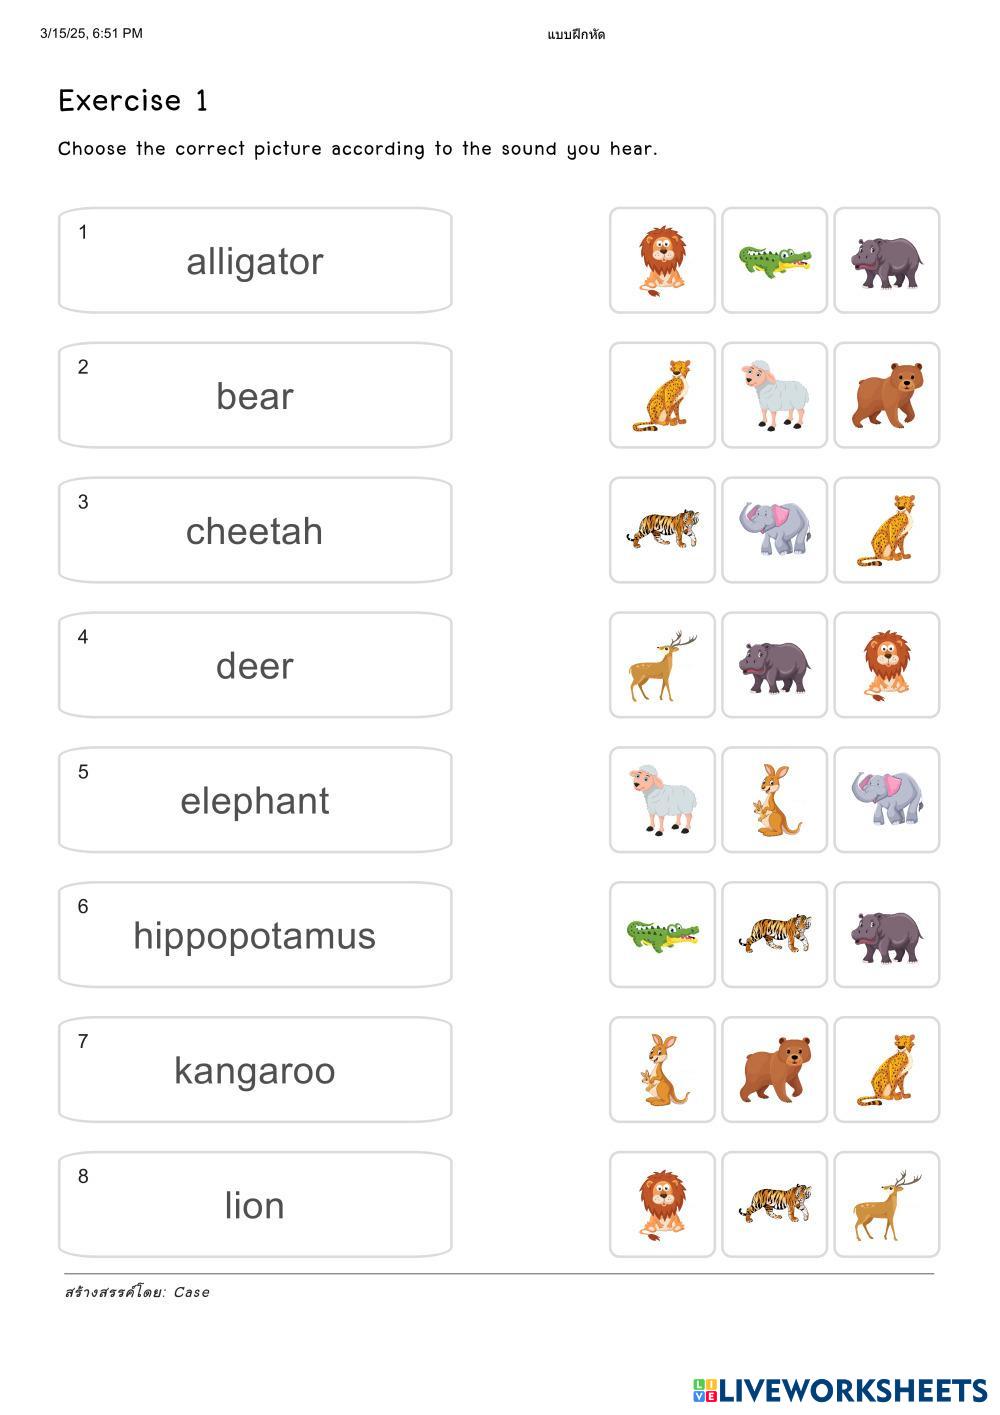Click the "deer" word box
The height and width of the screenshot is (1415, 1000).
coord(255,666)
